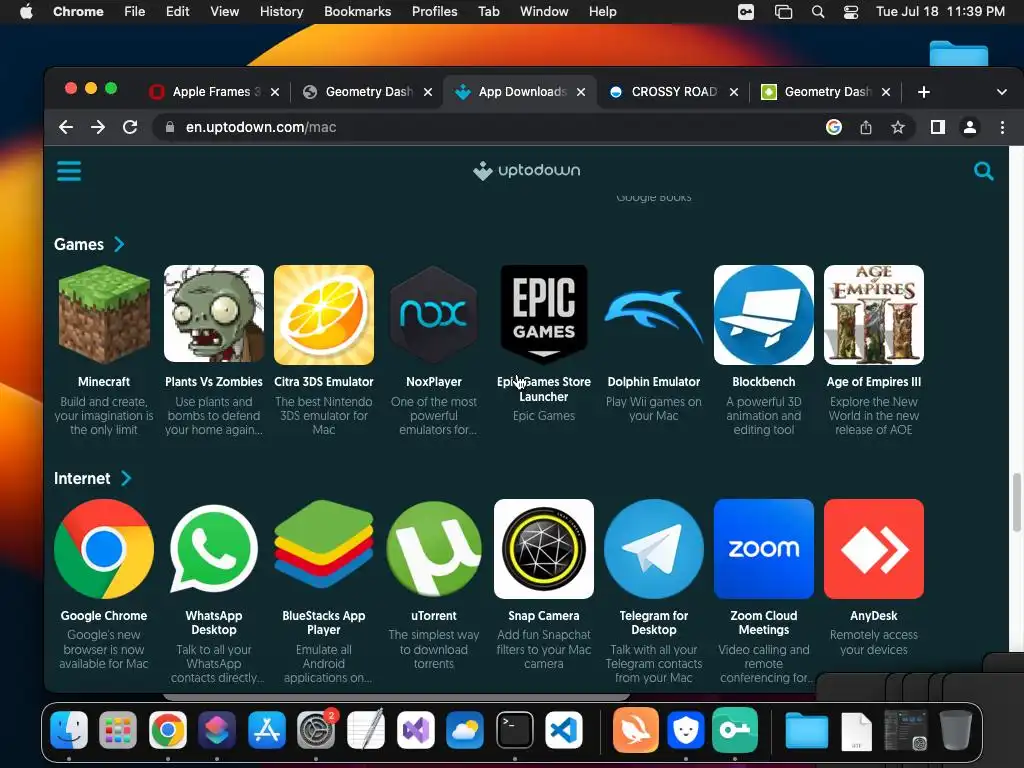This screenshot has width=1024, height=768.
Task: Open Chrome three-dot menu
Action: pos(1002,127)
